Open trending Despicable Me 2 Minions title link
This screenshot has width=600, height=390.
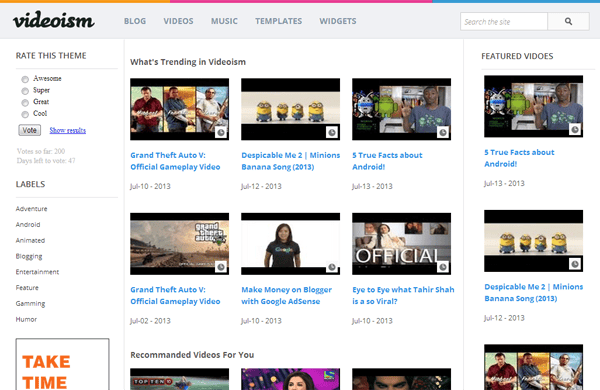click(x=290, y=161)
